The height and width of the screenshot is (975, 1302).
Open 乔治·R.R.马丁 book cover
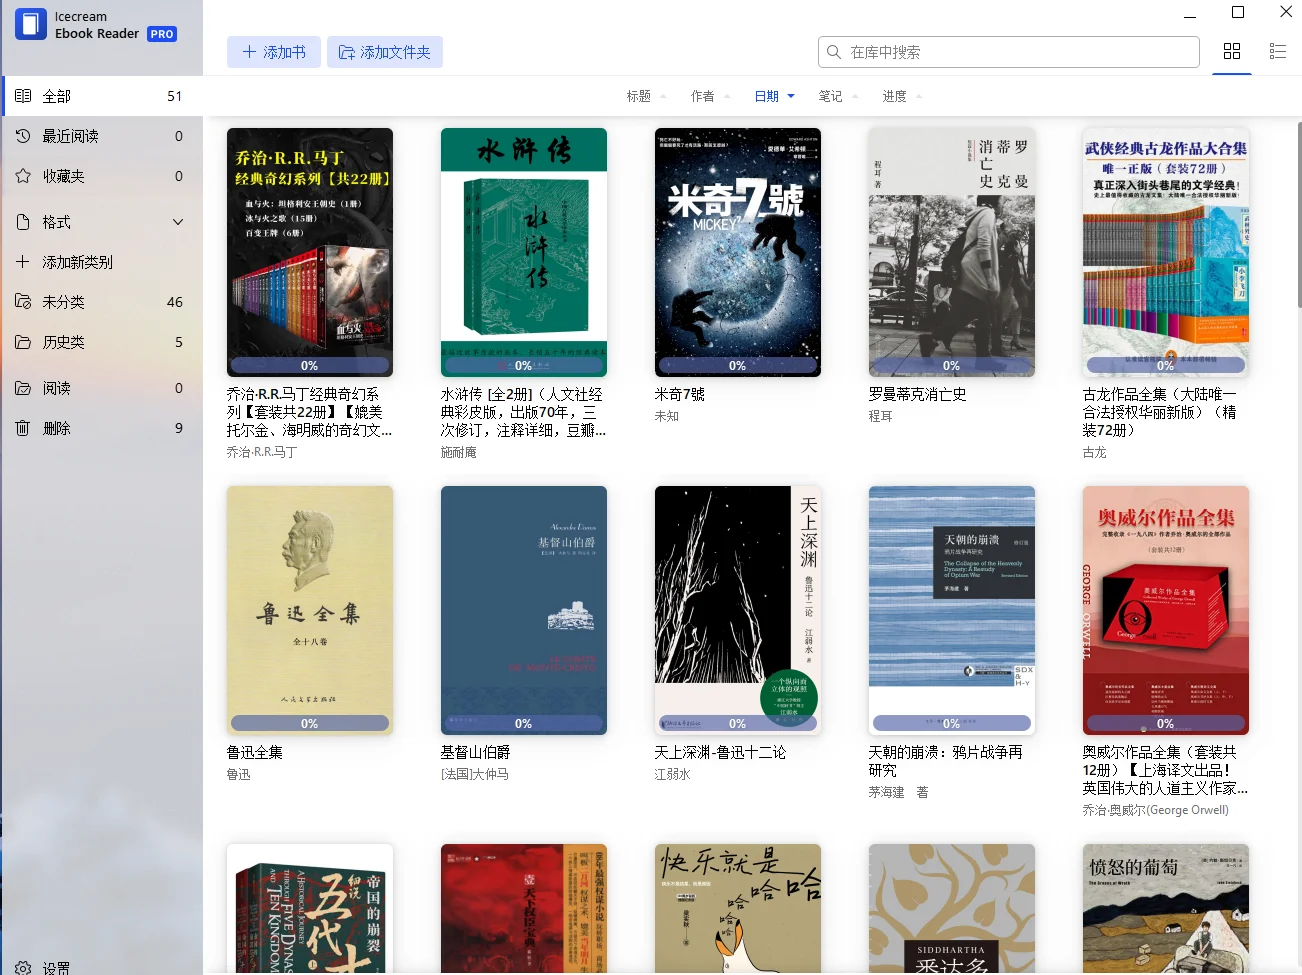pos(310,252)
